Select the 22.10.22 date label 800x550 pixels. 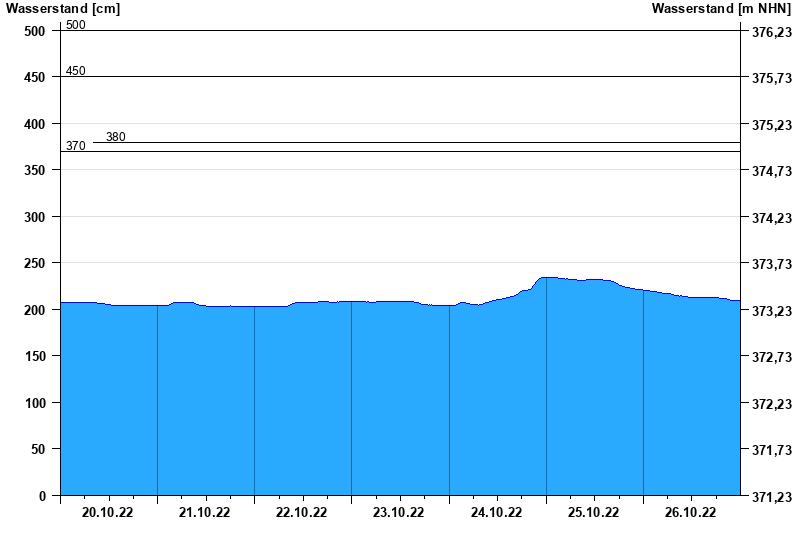tap(302, 513)
